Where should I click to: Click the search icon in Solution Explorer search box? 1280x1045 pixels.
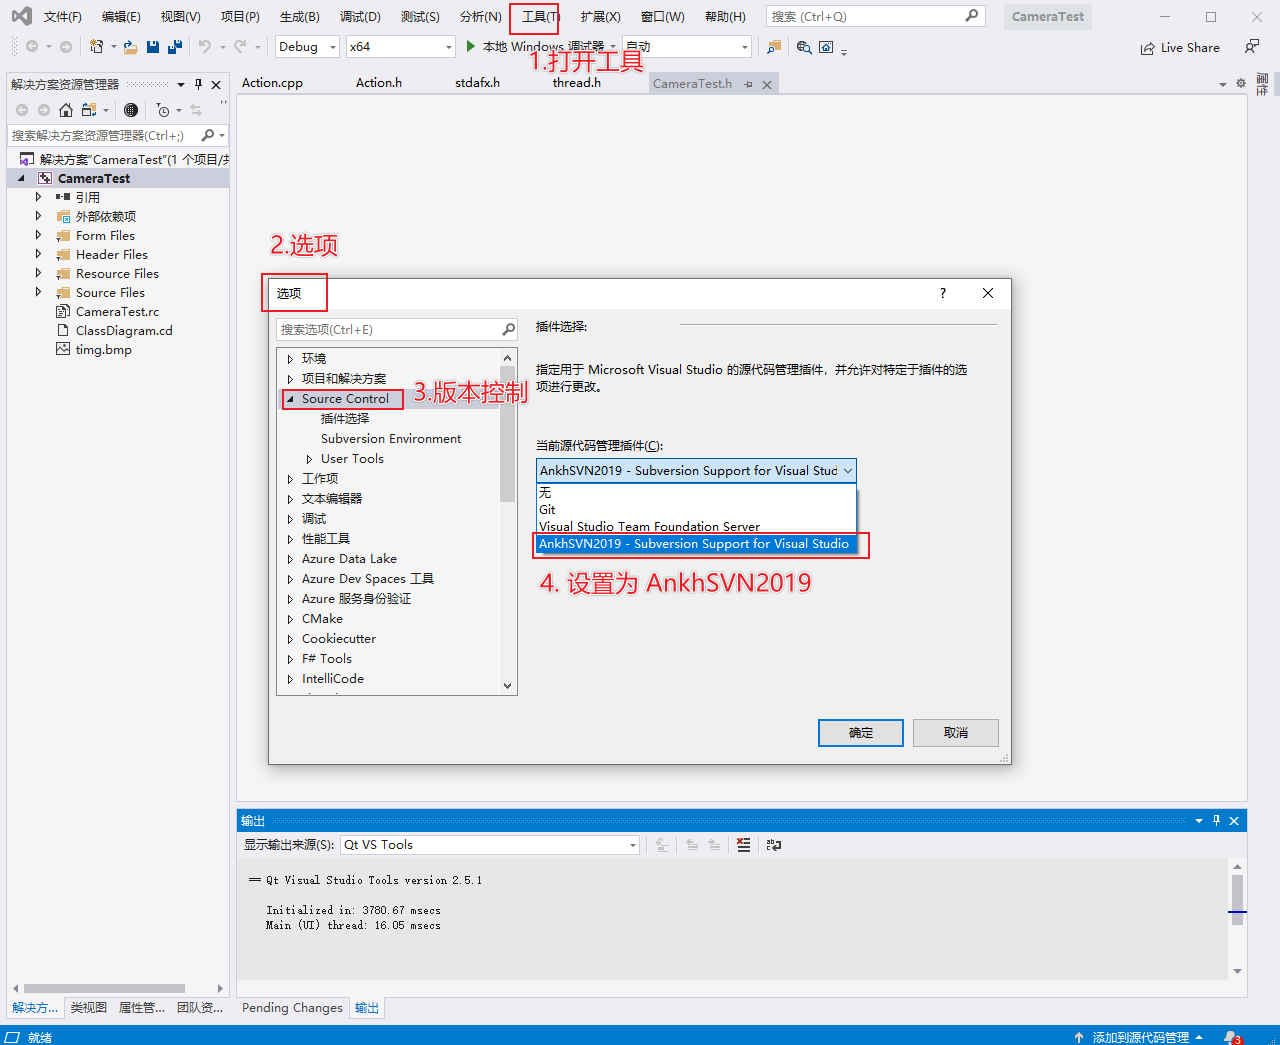[205, 134]
